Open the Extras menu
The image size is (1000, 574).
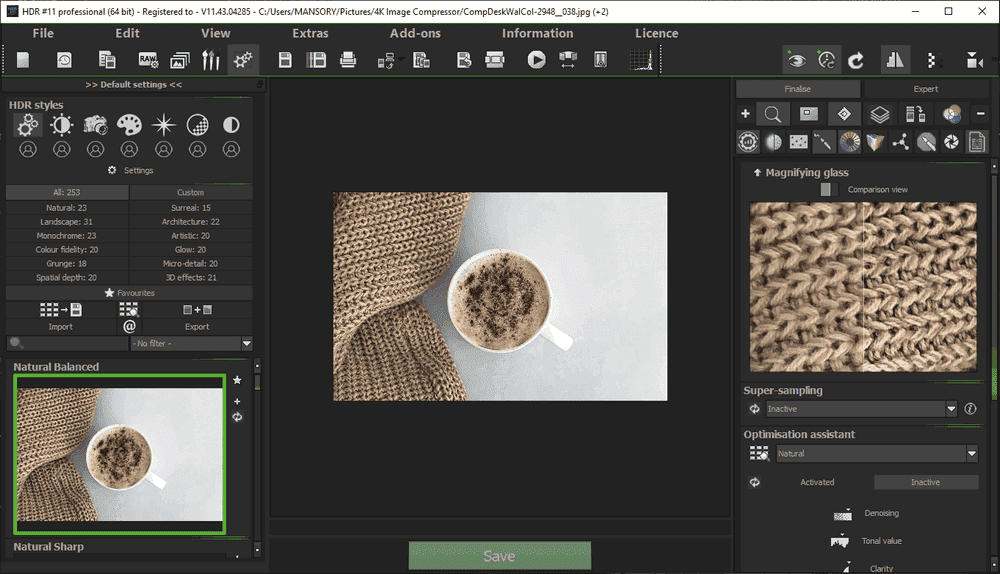310,33
